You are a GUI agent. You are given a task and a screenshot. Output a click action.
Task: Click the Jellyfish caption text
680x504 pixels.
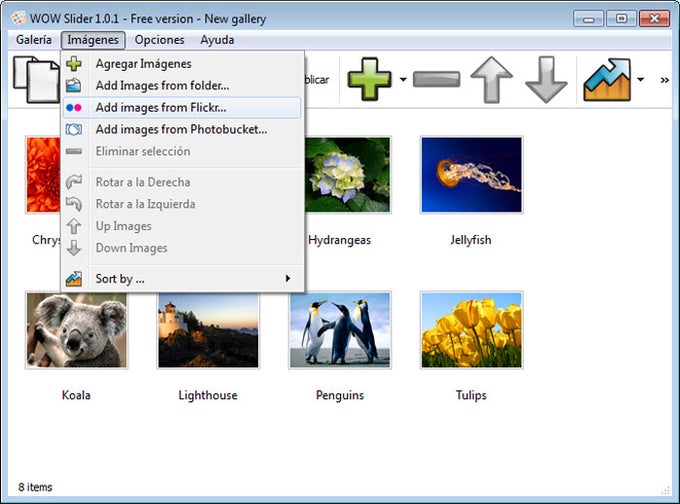click(x=471, y=240)
